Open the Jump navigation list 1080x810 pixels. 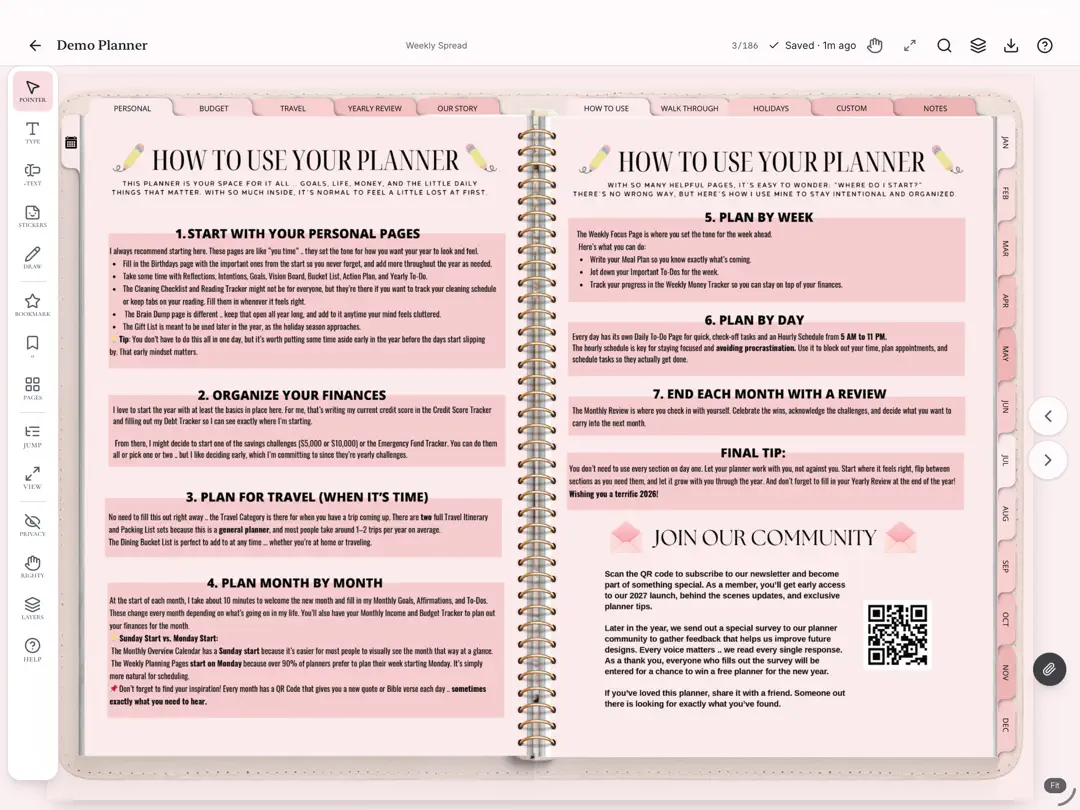(x=32, y=436)
